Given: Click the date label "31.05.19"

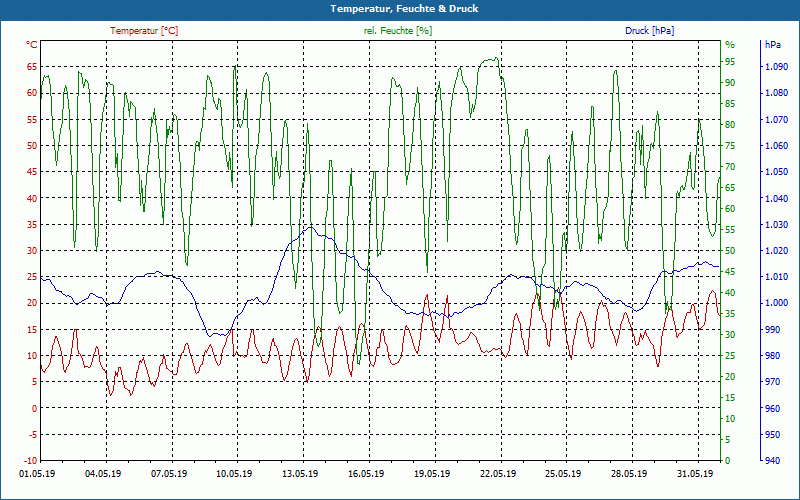Looking at the screenshot, I should point(695,474).
